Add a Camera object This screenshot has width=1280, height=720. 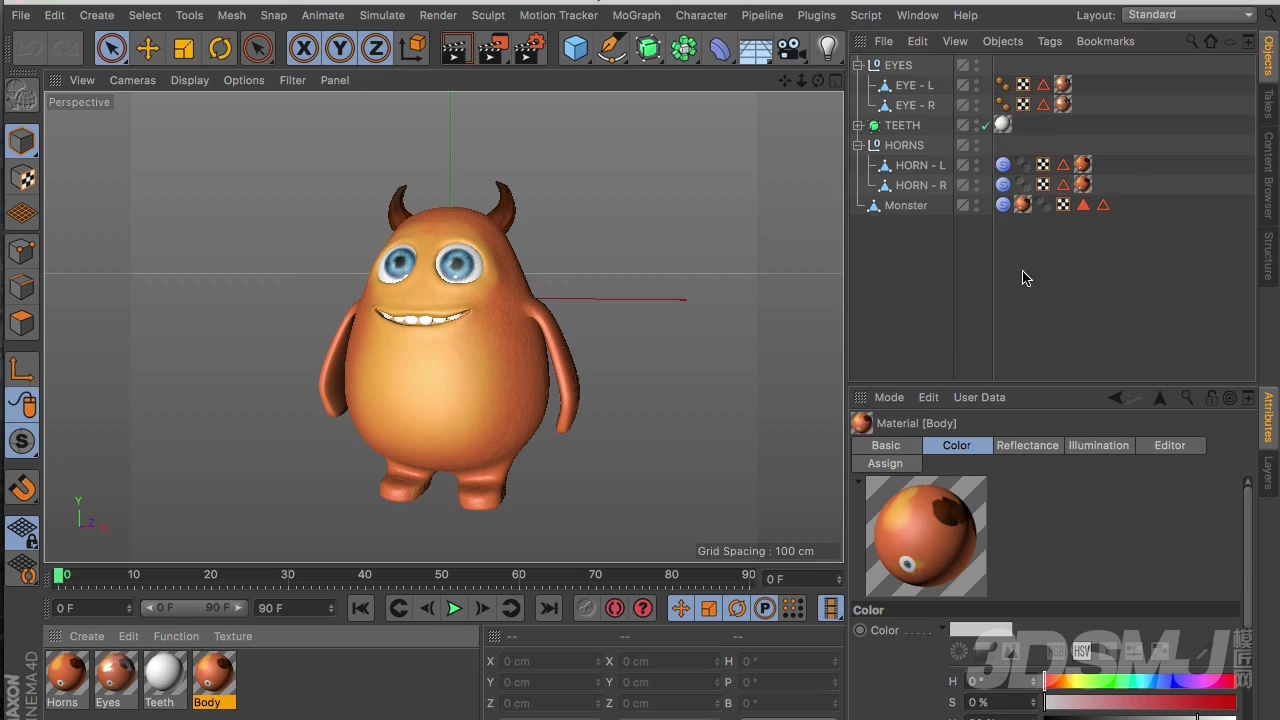[x=791, y=48]
